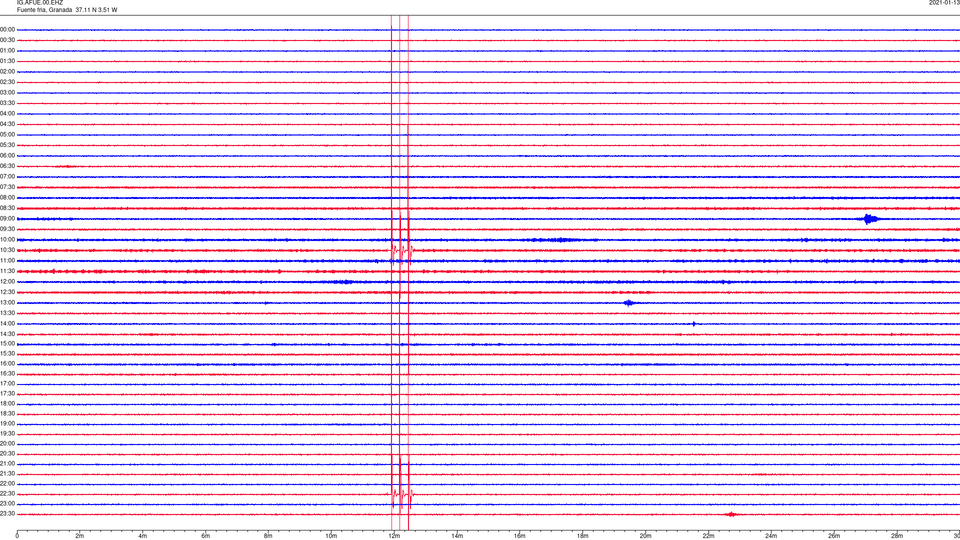Viewport: 960px width, 540px height.
Task: Click the 20m tick label on time axis
Action: 645,536
